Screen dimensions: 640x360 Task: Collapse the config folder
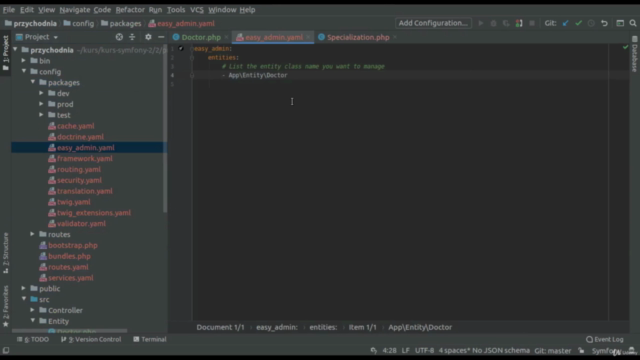pos(24,71)
